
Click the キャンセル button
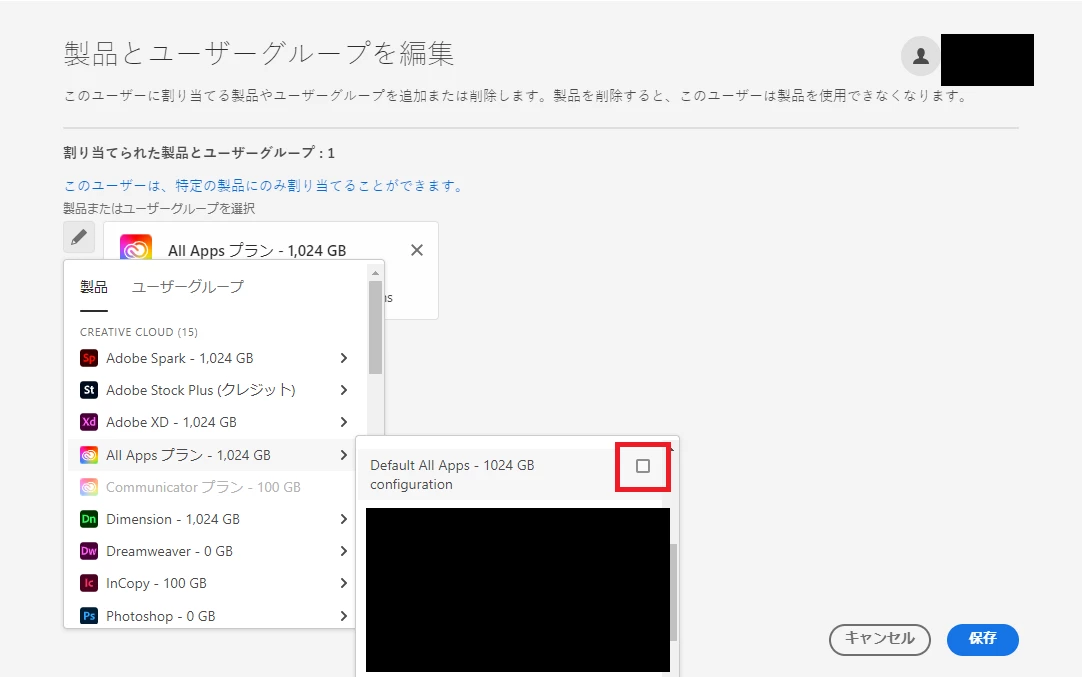tap(879, 639)
